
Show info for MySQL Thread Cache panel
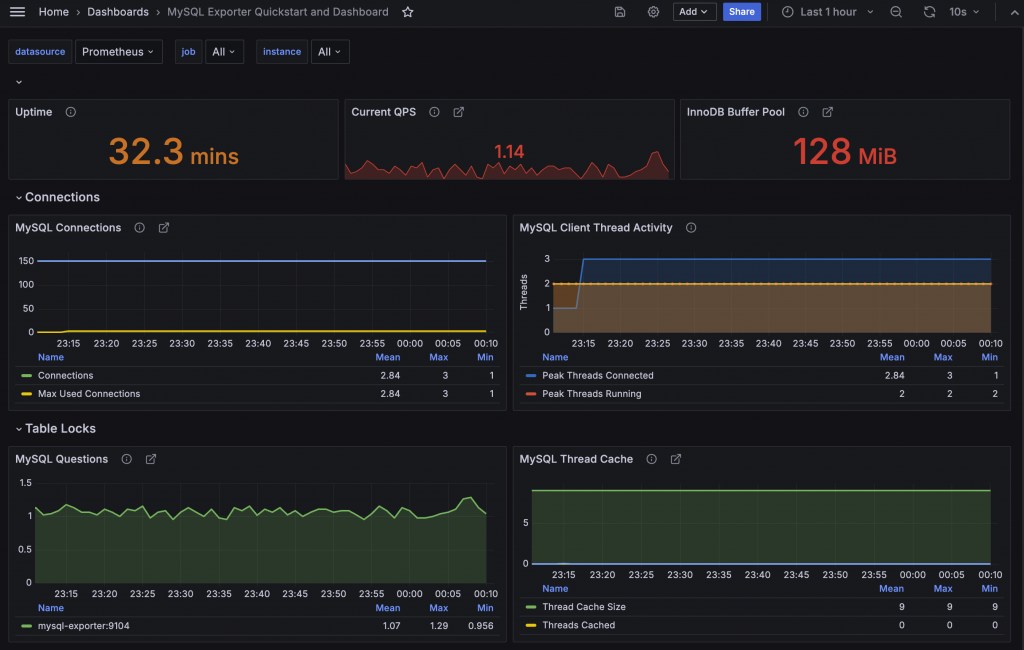click(x=652, y=459)
